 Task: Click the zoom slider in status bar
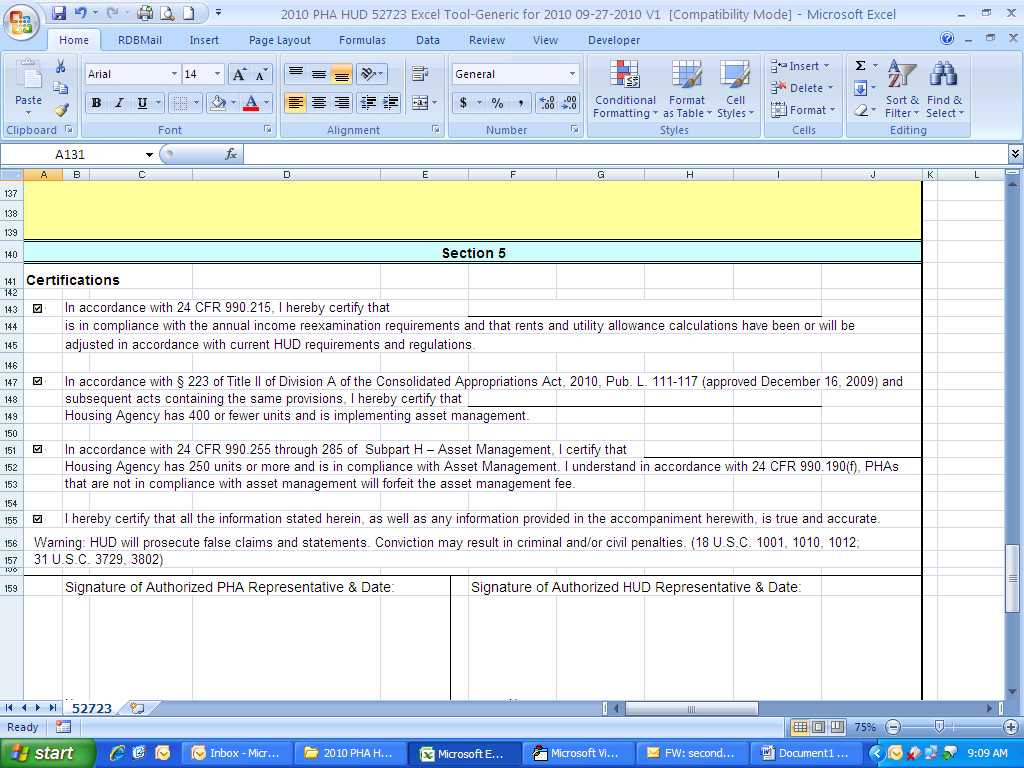[x=938, y=727]
